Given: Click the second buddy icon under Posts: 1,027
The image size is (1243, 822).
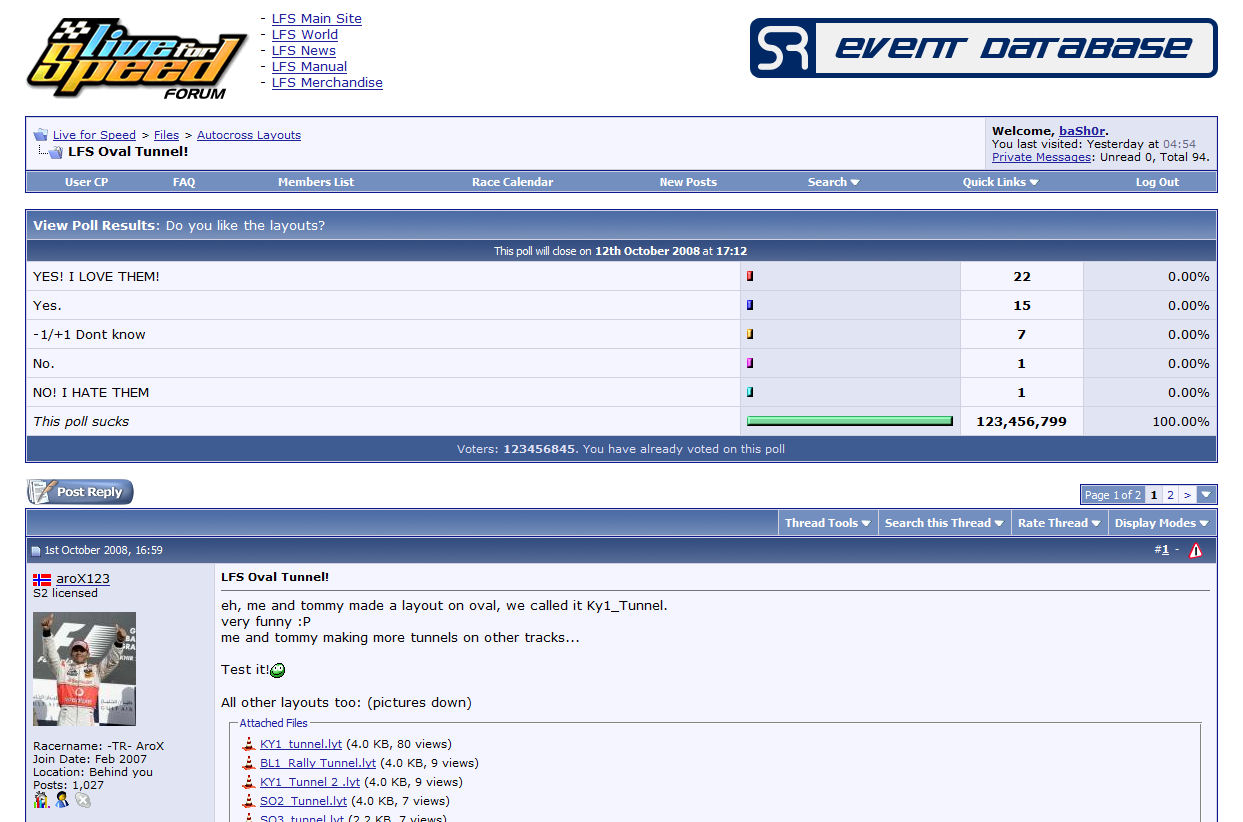Looking at the screenshot, I should click(62, 800).
